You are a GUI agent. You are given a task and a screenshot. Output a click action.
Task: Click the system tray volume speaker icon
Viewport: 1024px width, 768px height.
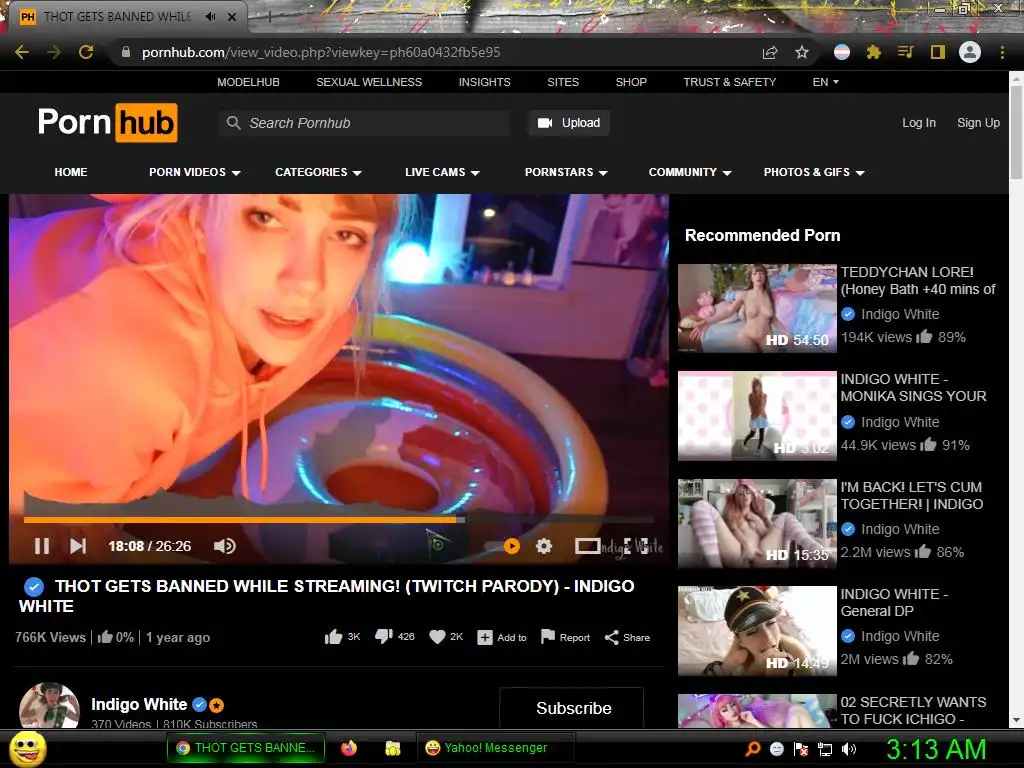click(x=849, y=749)
